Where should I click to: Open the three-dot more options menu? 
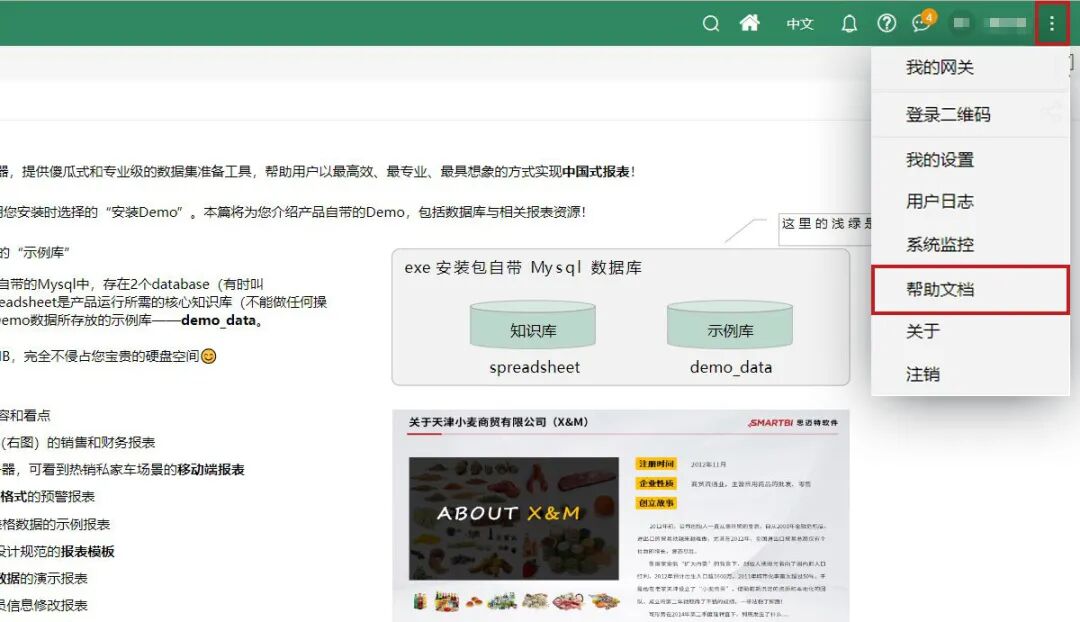click(1051, 23)
